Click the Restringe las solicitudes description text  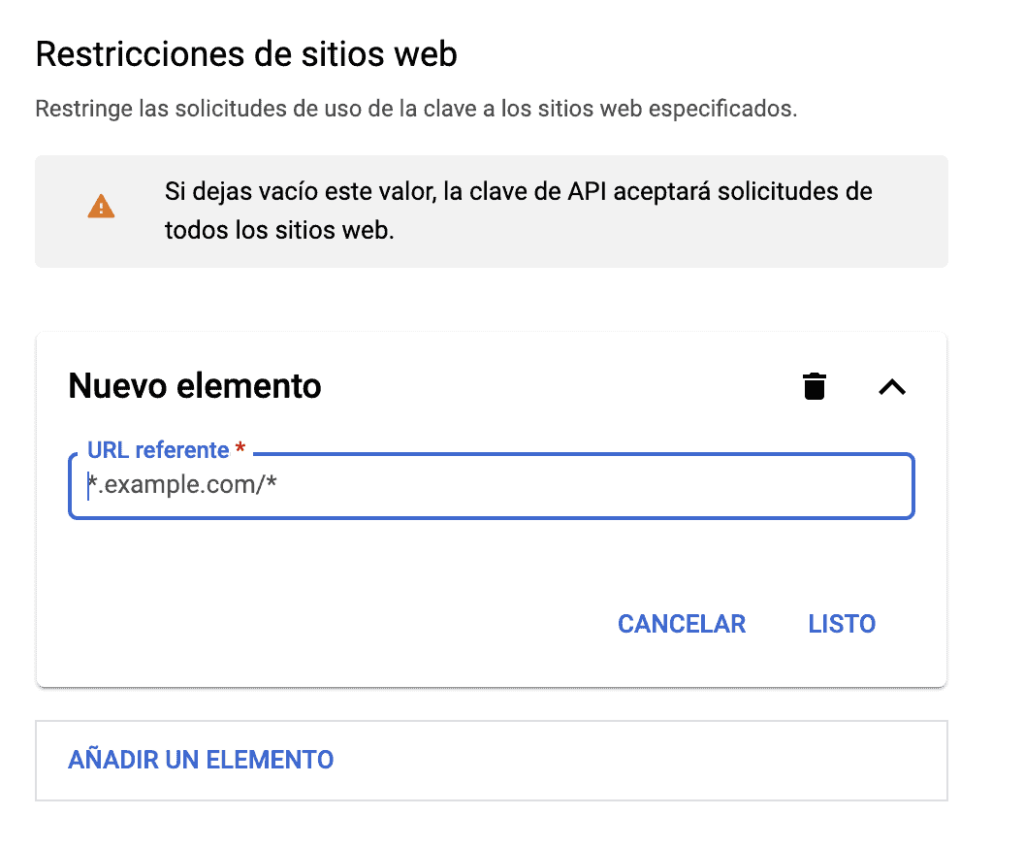coord(416,109)
